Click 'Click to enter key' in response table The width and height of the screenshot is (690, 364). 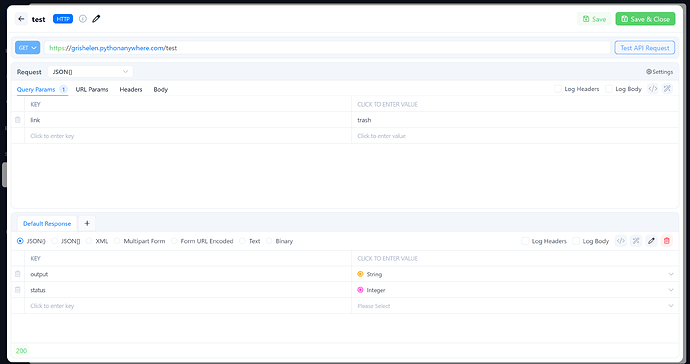188,305
